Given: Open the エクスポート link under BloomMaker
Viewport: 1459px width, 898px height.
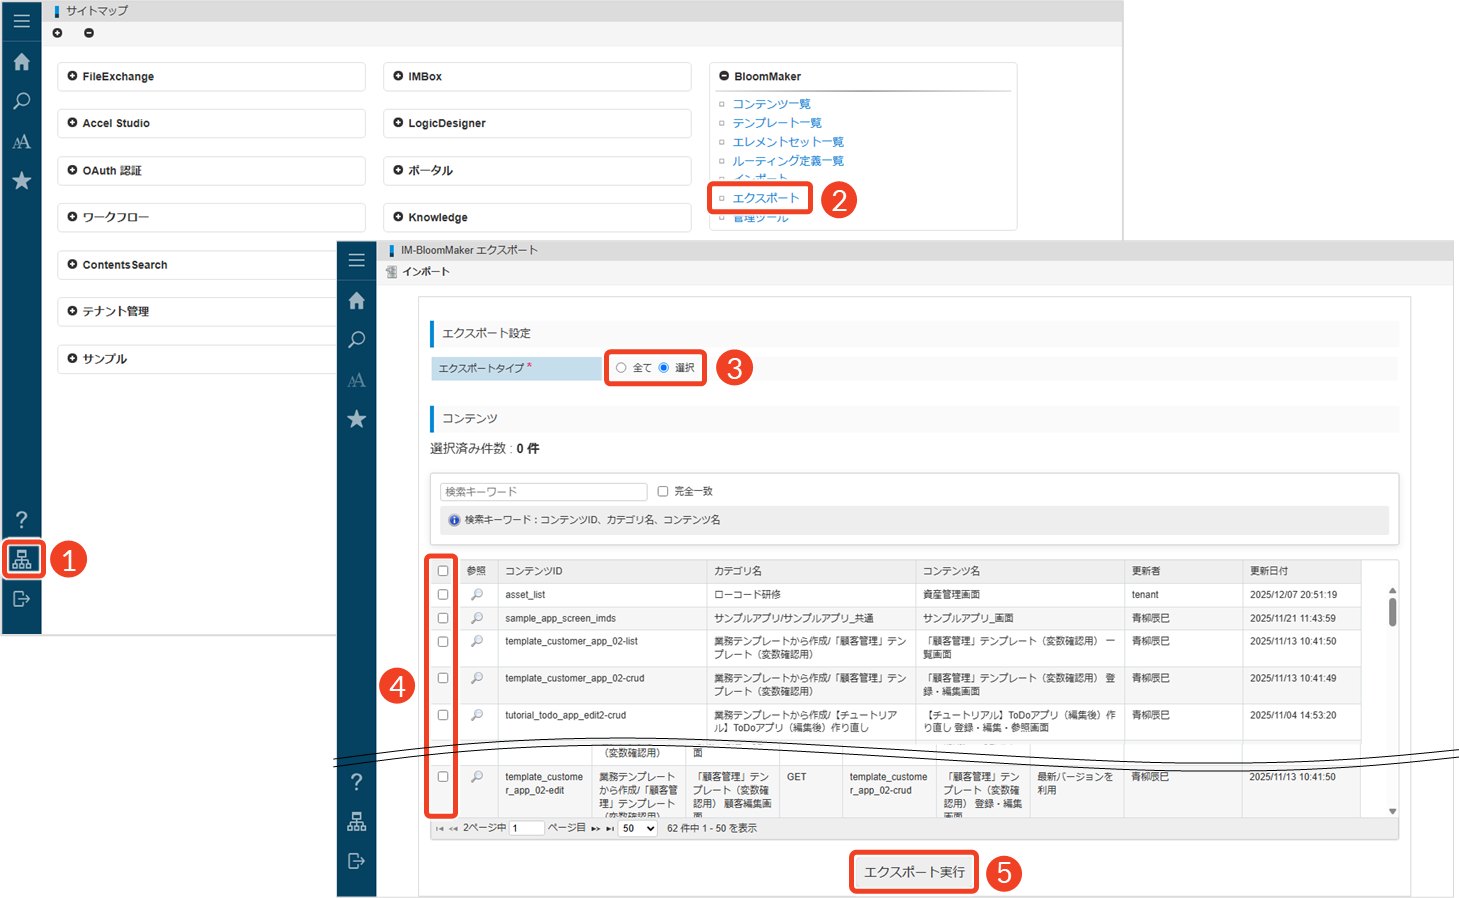Looking at the screenshot, I should pos(766,198).
